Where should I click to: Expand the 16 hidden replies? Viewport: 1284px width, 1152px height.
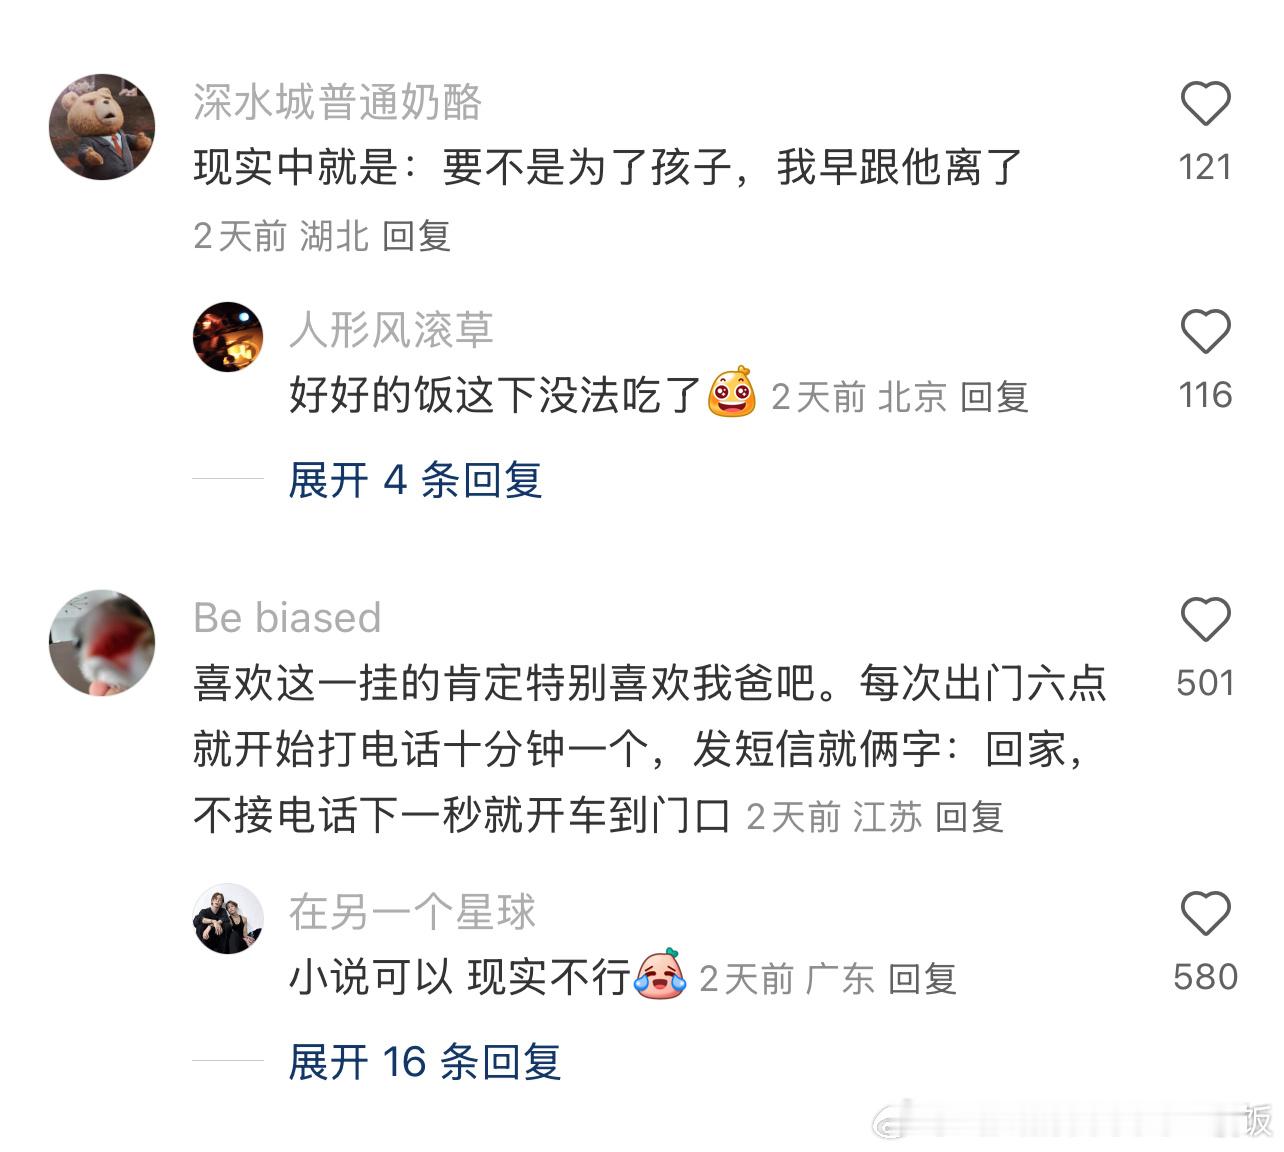coord(424,1061)
